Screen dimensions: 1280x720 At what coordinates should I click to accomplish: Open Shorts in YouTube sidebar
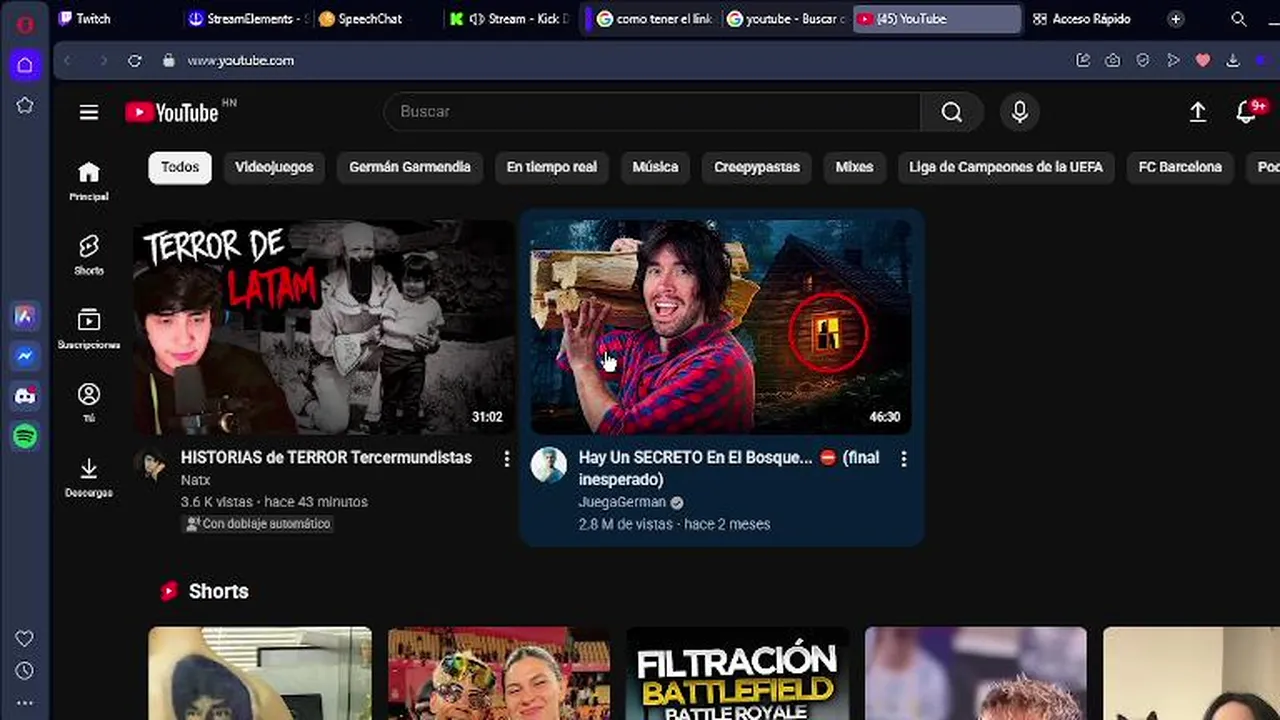(89, 255)
